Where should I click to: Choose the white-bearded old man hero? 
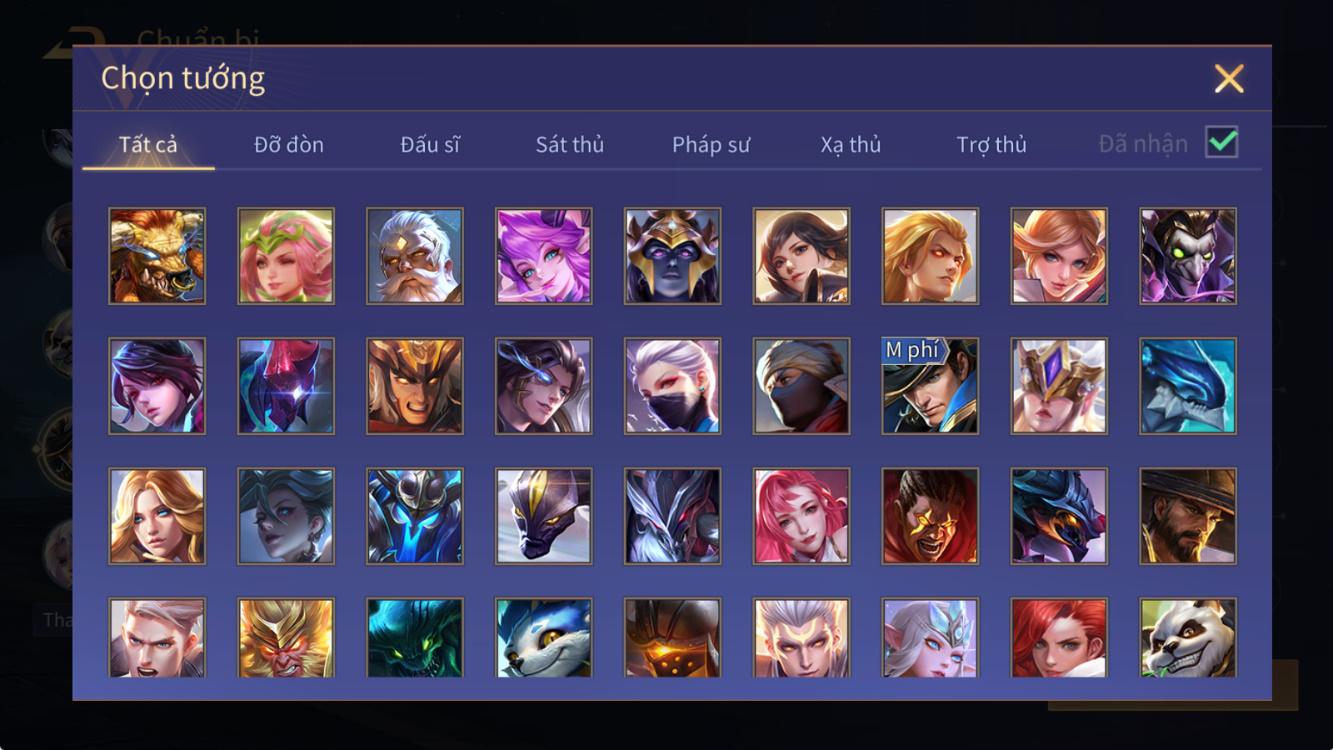415,256
